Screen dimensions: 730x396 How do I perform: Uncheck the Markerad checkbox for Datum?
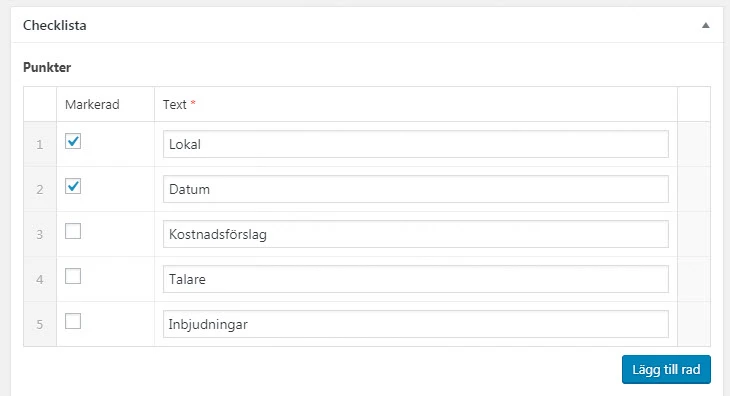pos(73,186)
